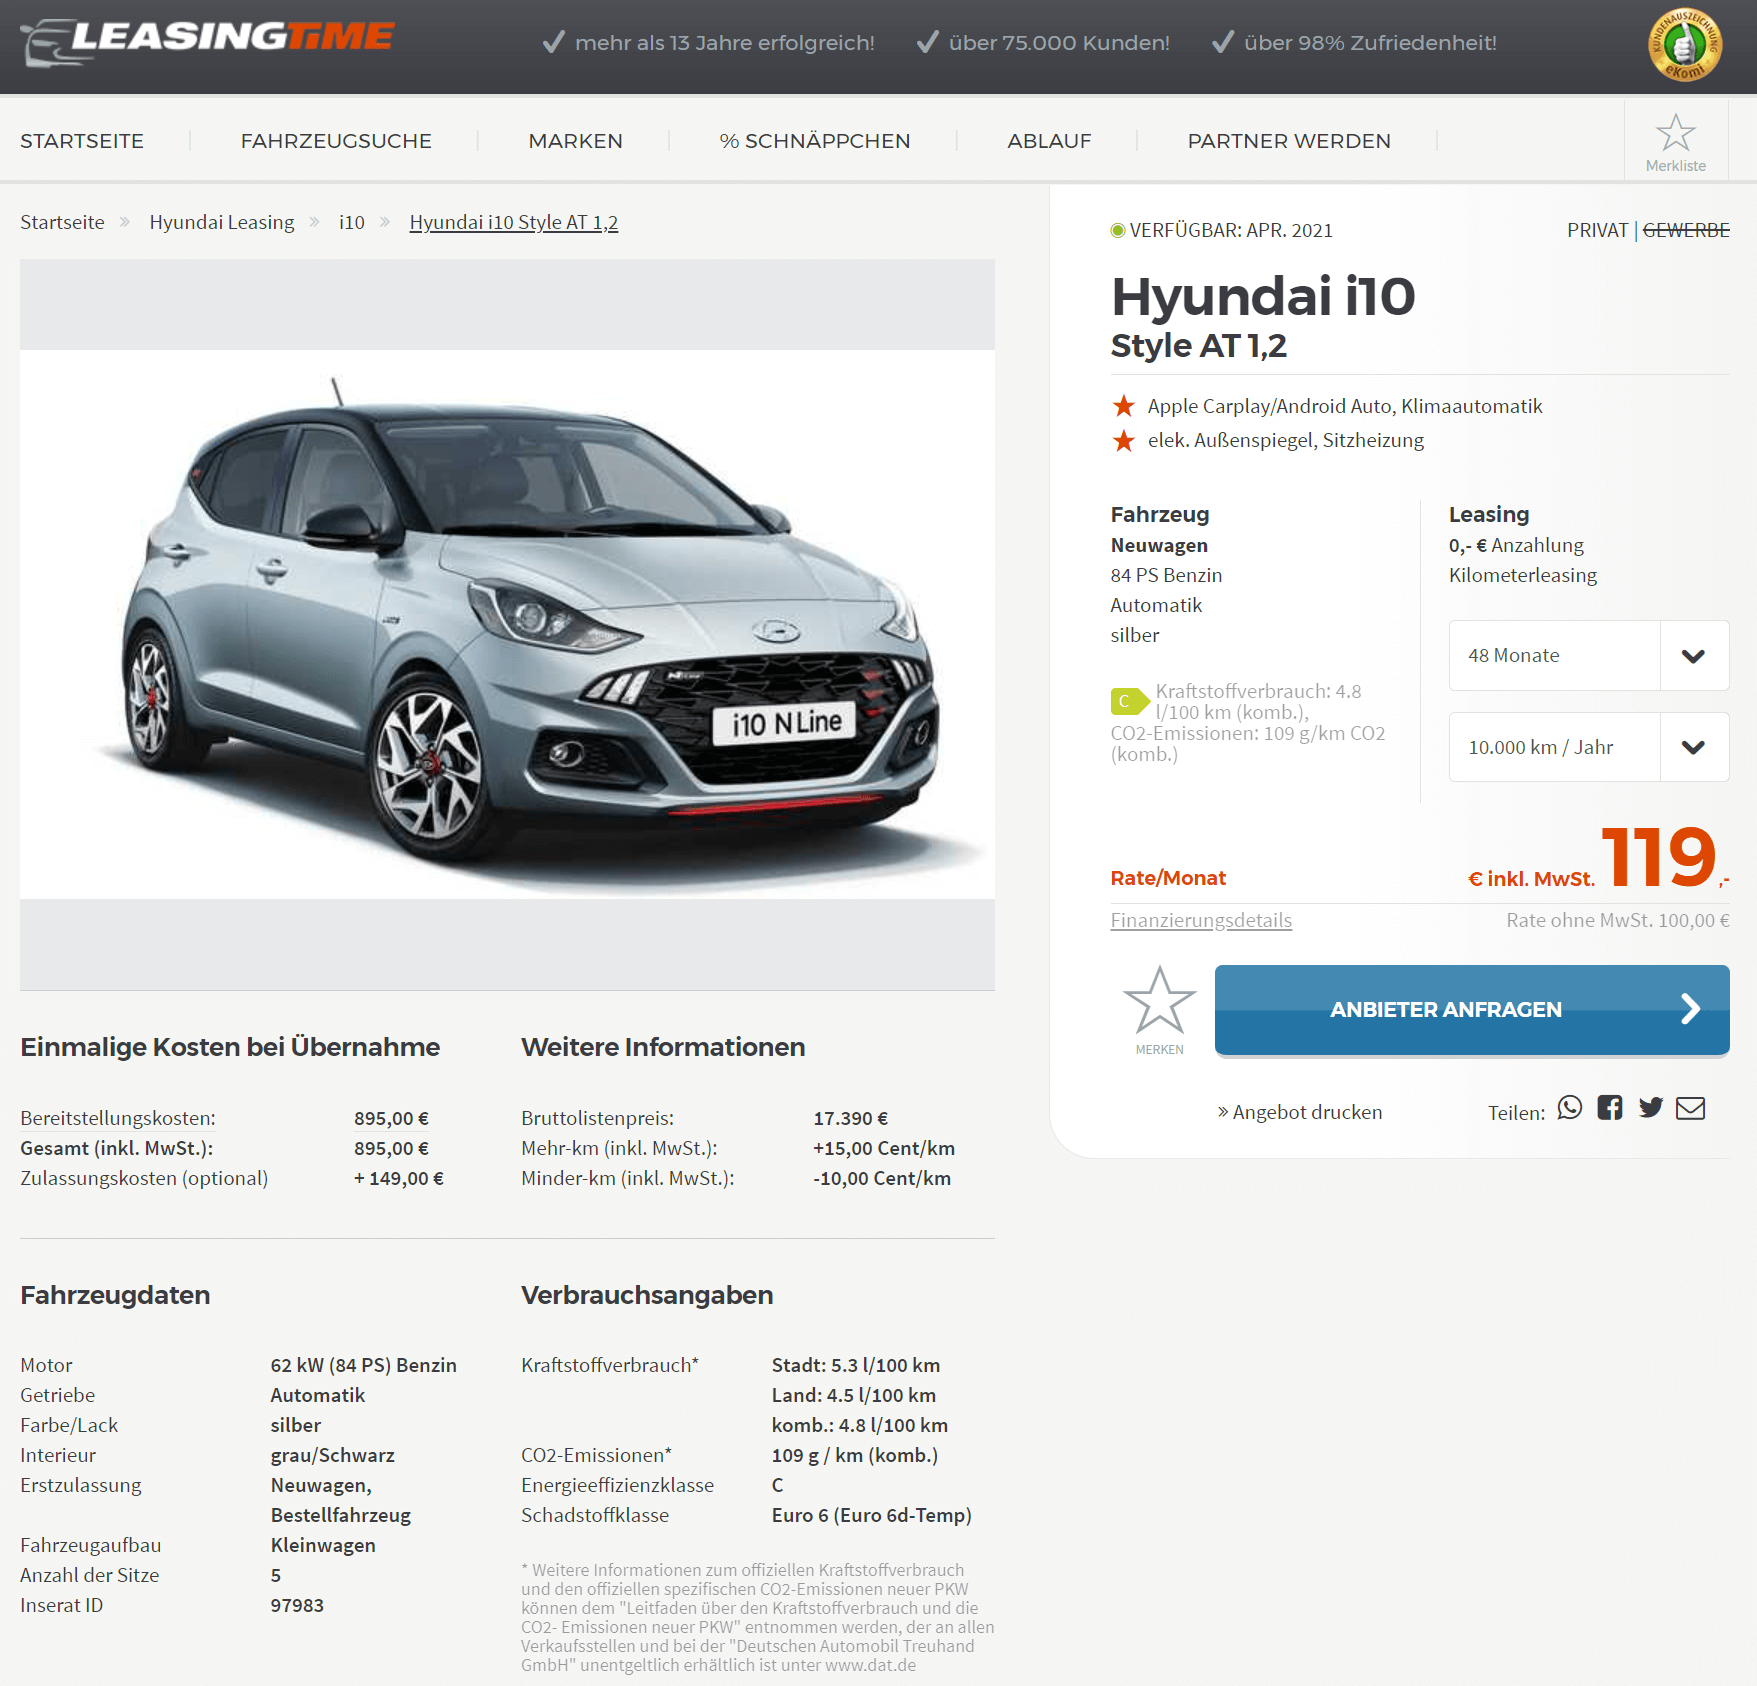This screenshot has width=1757, height=1686.
Task: Click the LeasingTime logo
Action: [x=208, y=42]
